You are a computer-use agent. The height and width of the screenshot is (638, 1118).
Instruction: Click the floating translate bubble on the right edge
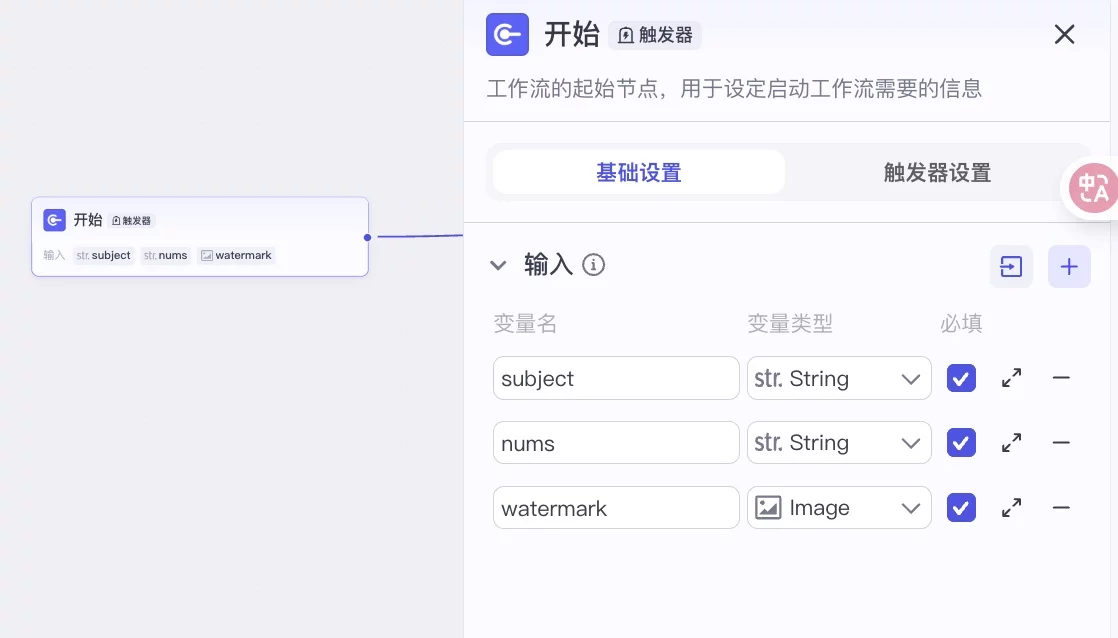coord(1093,188)
